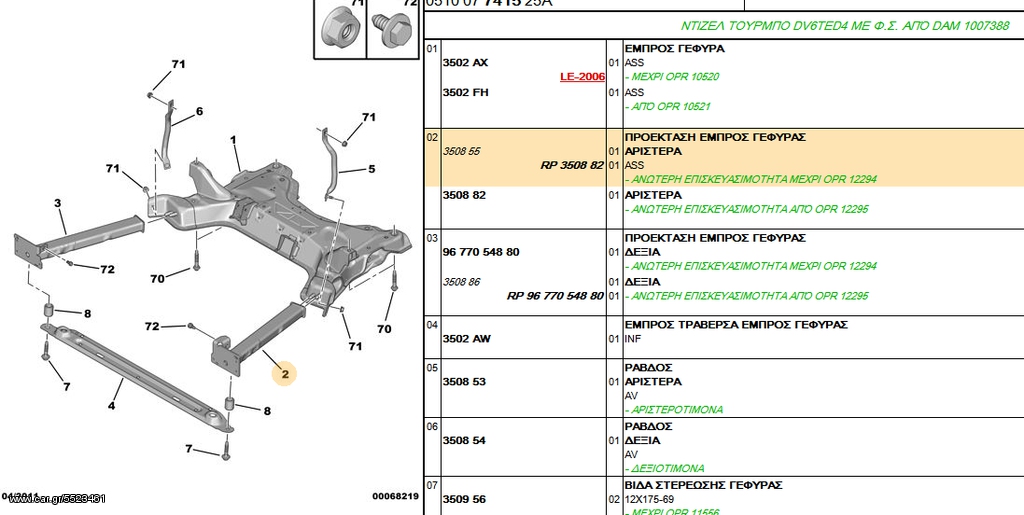
Task: Click row 03 ΠΡΟΕΚΤΑΣΗ ΕΜΠΡΟΣ ΓΕΦΥΡΑΣ heading
Action: coord(715,238)
